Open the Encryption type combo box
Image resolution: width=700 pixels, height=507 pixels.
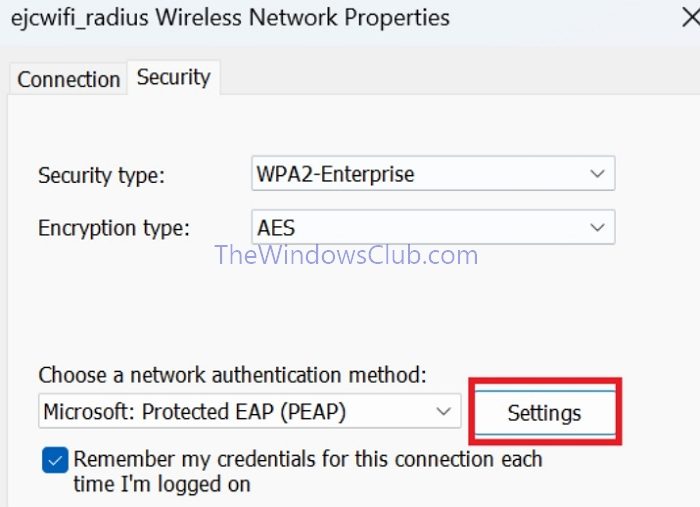pos(431,226)
